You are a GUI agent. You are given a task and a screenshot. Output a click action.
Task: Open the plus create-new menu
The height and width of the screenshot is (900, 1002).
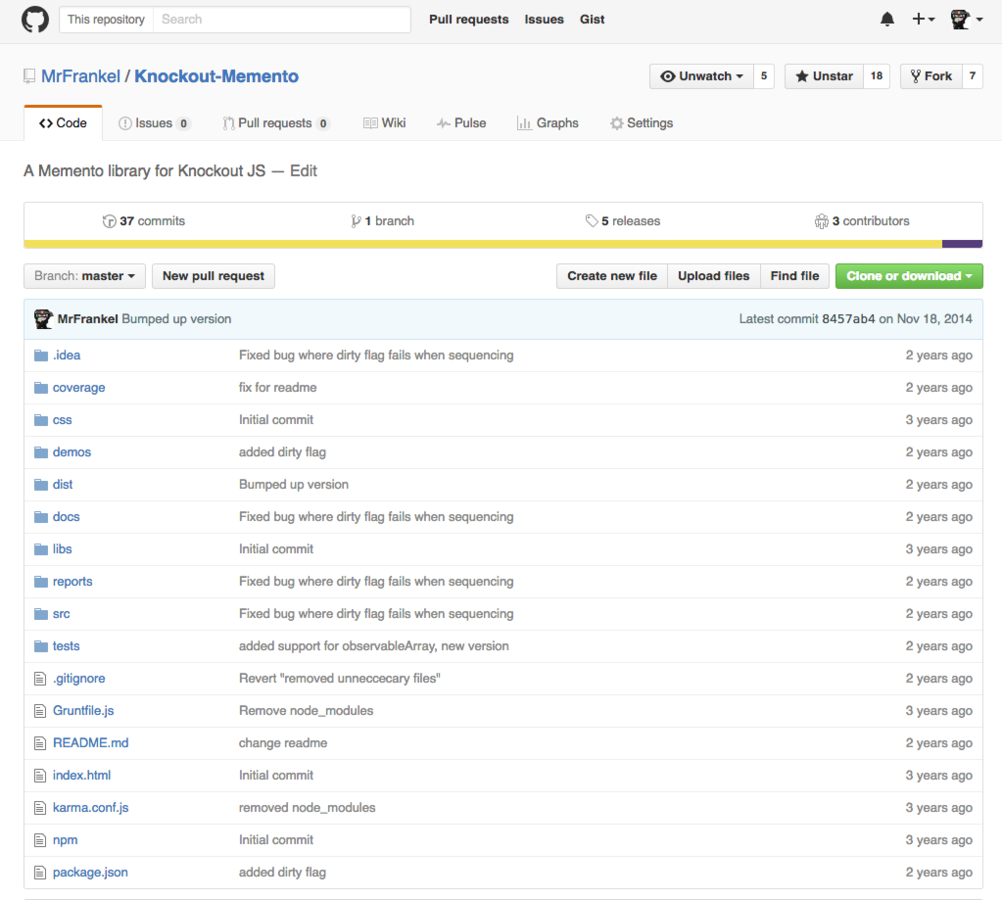point(923,19)
